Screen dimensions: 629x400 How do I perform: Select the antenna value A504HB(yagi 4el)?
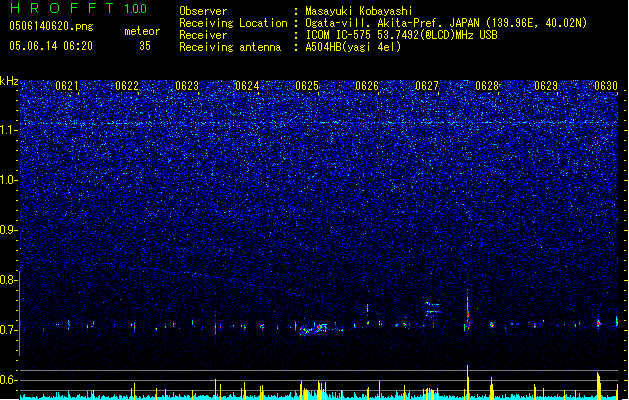point(353,47)
